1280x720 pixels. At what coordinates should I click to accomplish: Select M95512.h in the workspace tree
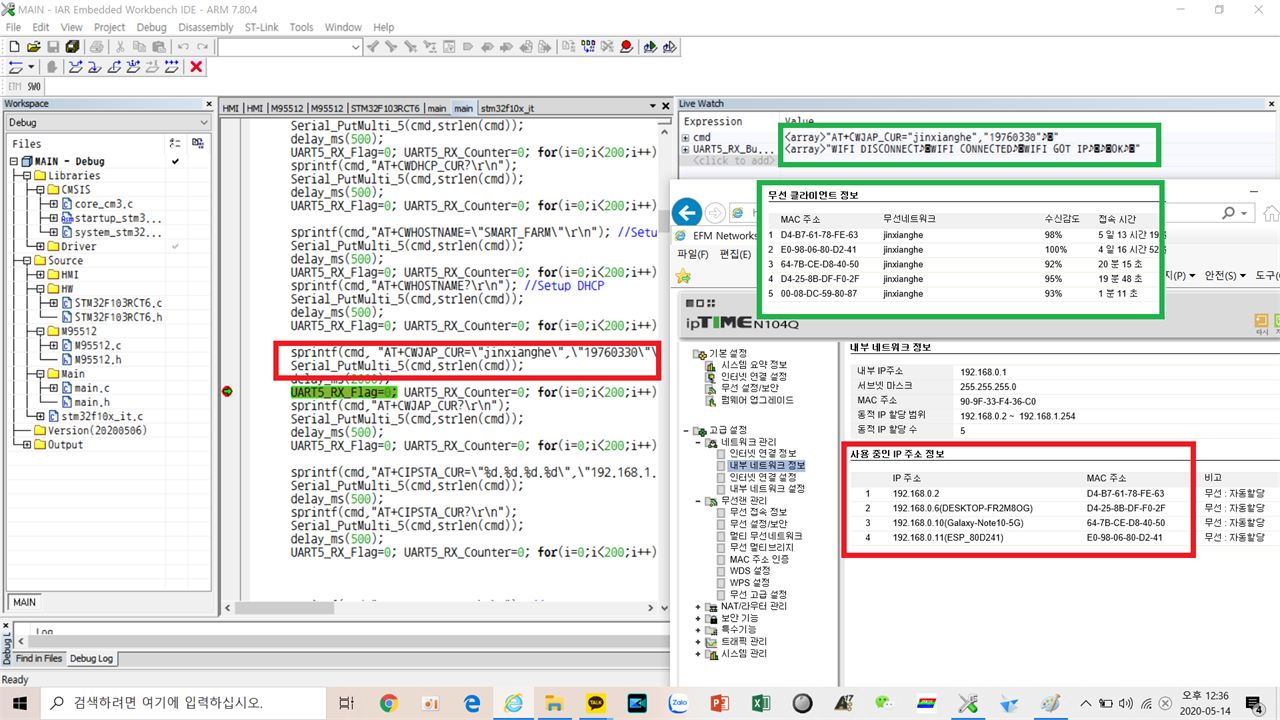(98, 360)
